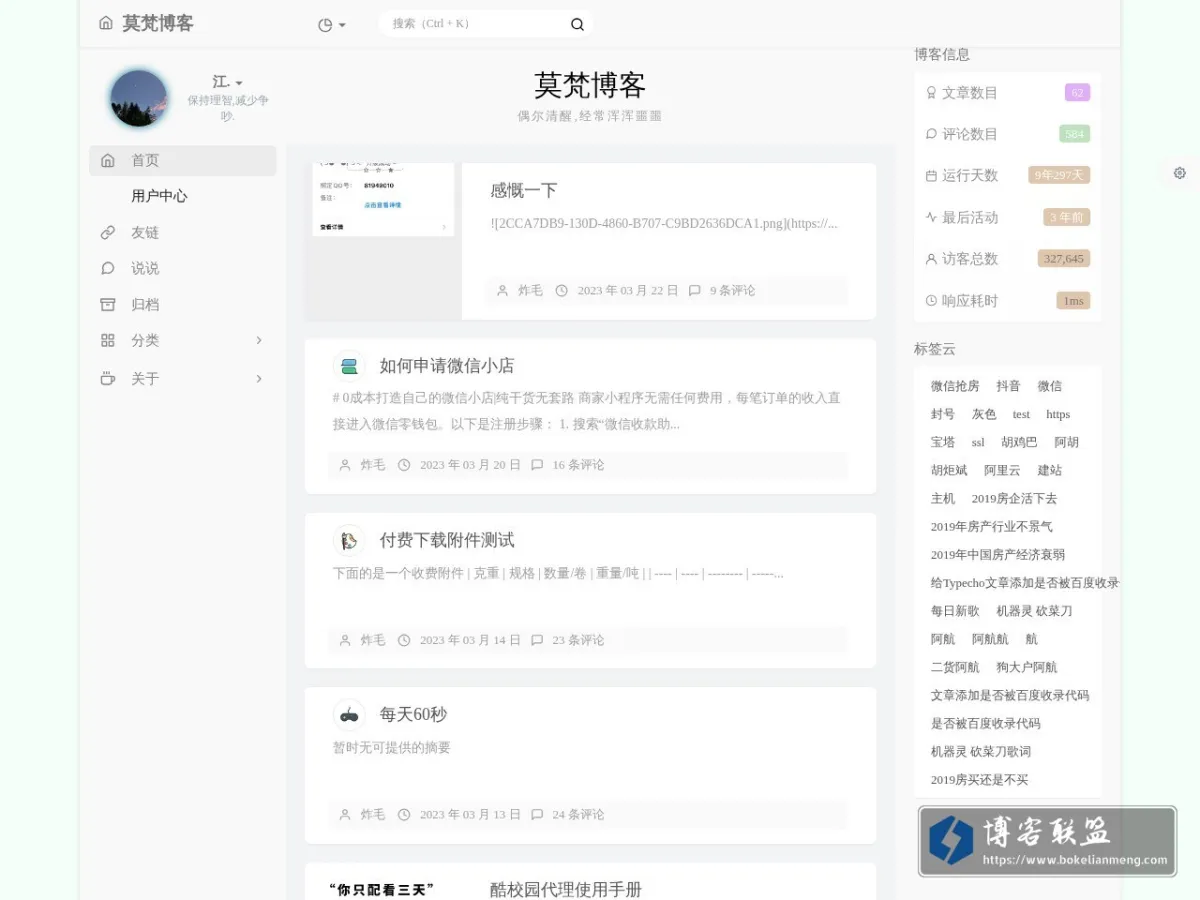
Task: Click author 炸毛 on 感慨一下 post
Action: coord(530,291)
